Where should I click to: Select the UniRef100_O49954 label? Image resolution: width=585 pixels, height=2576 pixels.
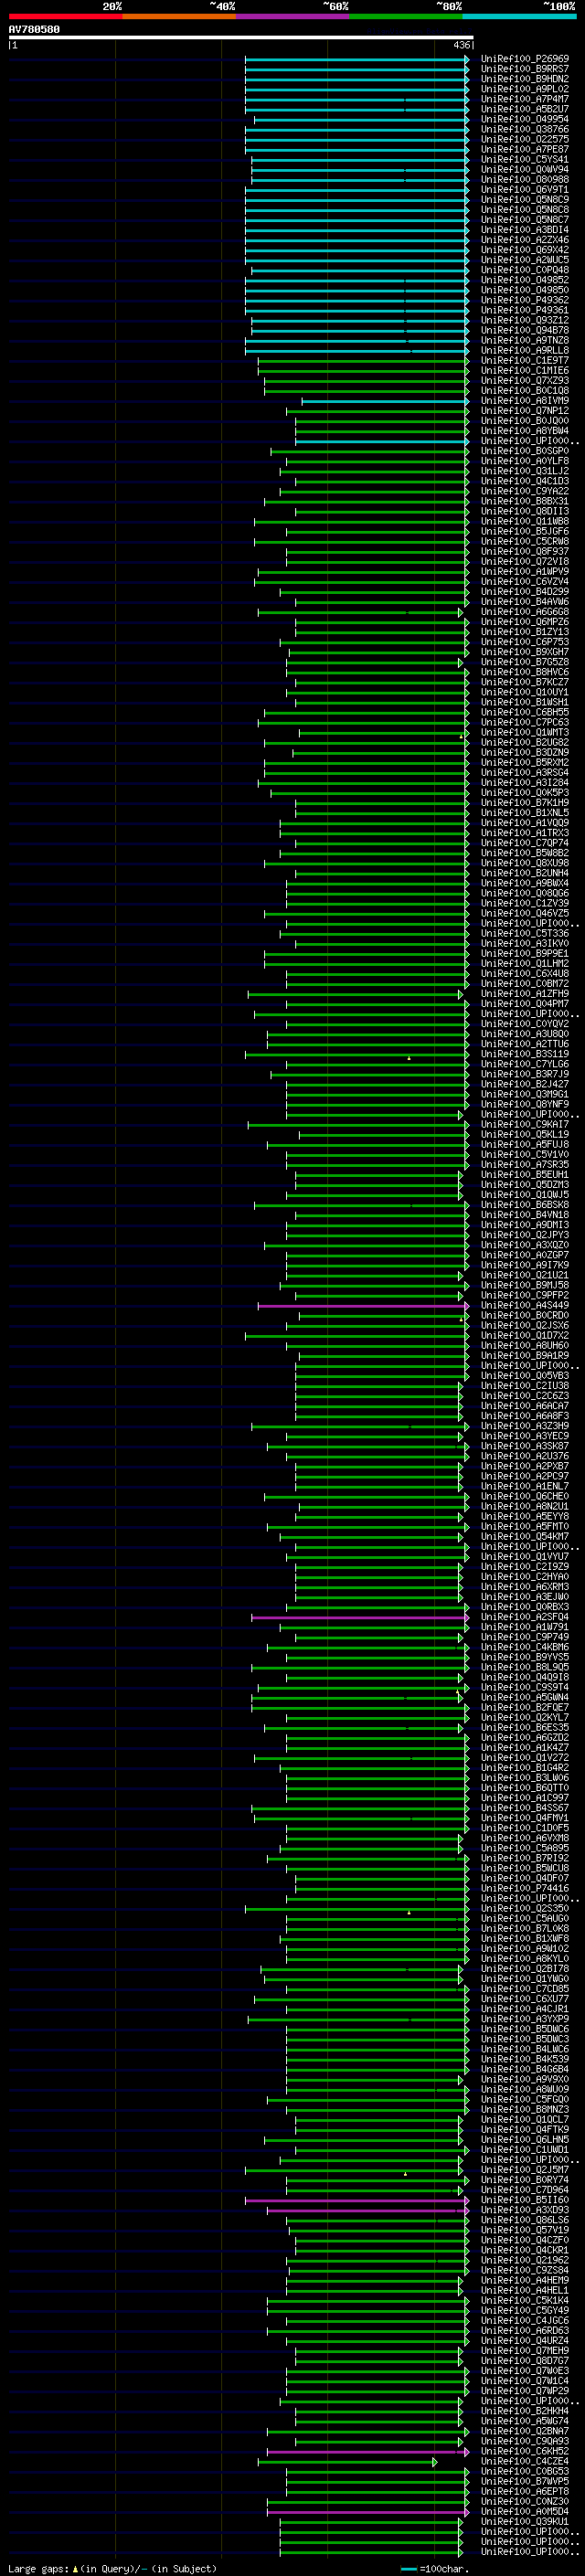coord(525,119)
